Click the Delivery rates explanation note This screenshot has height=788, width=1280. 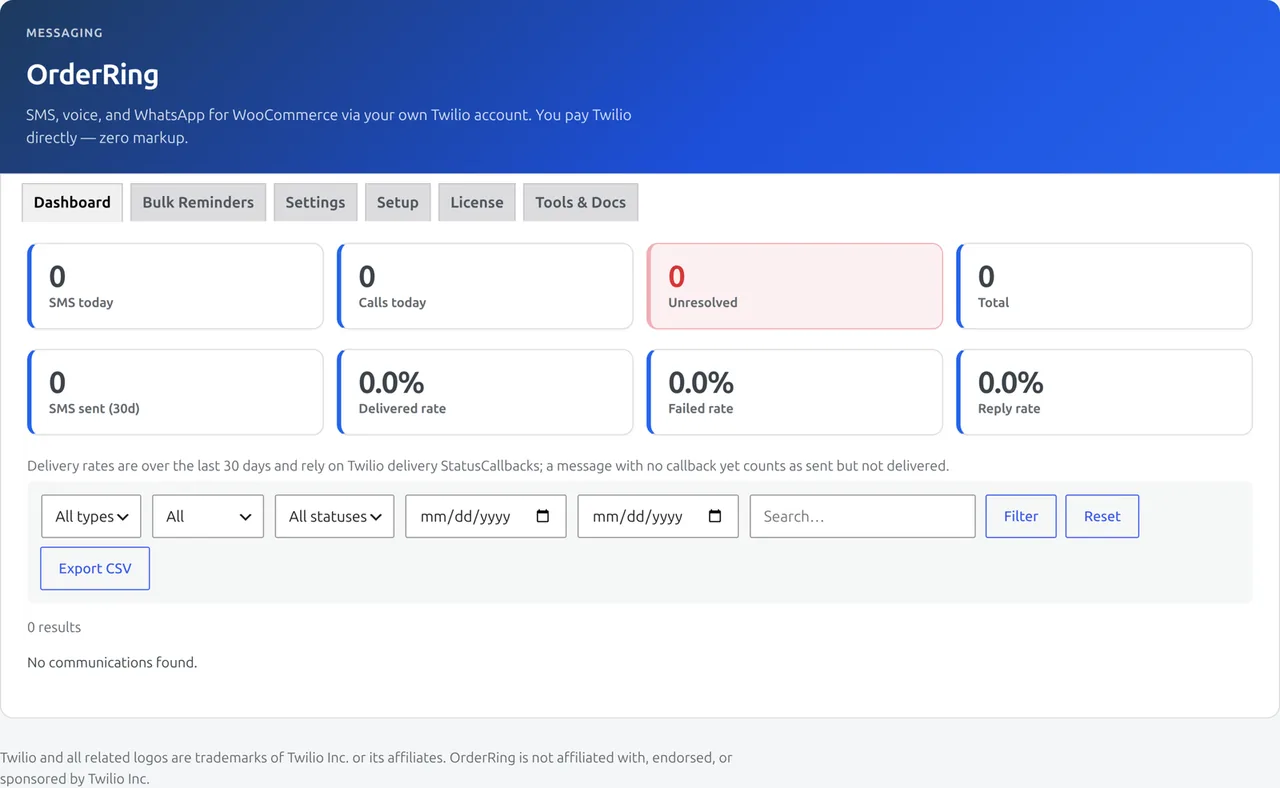[x=488, y=466]
